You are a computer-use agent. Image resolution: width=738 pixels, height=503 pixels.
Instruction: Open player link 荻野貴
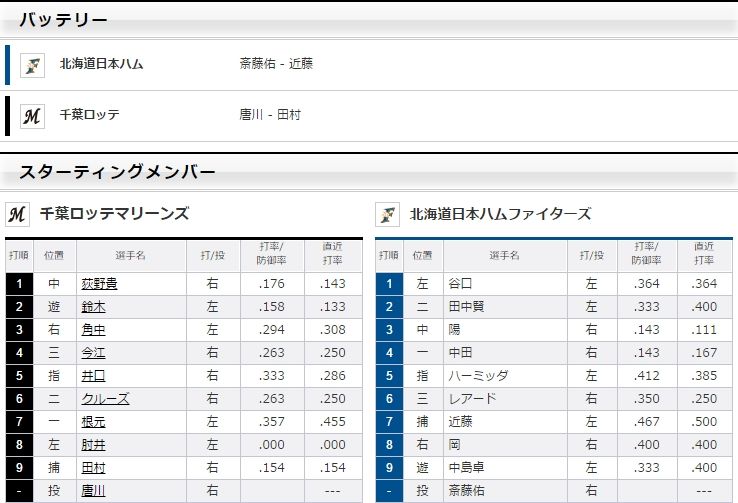(99, 284)
